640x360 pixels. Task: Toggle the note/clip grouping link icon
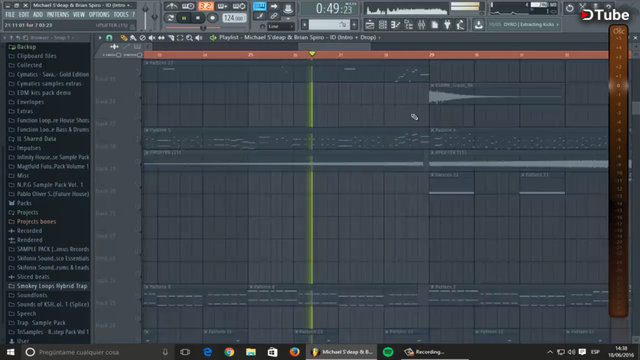coord(274,16)
